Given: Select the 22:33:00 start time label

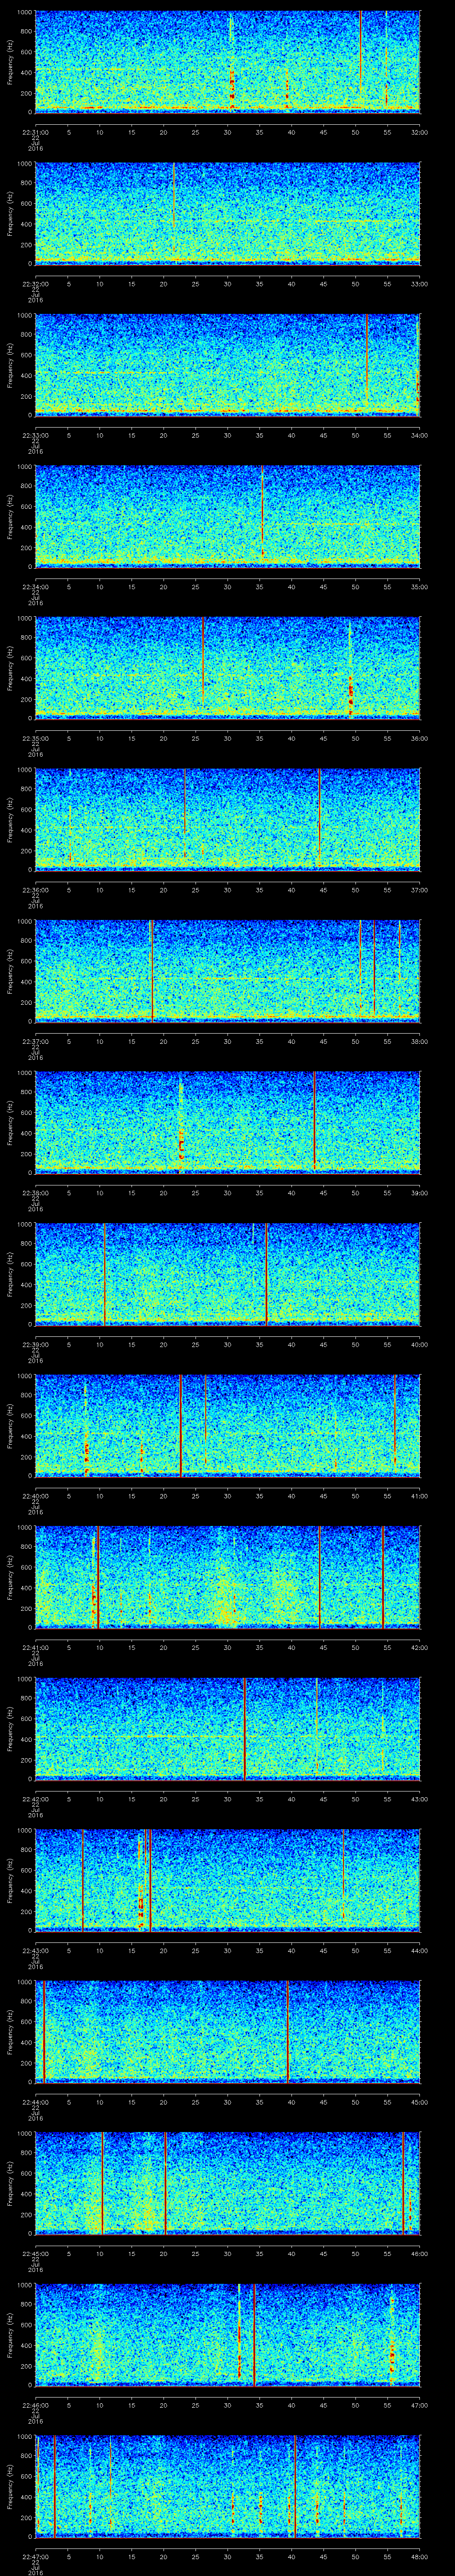Looking at the screenshot, I should [x=36, y=435].
